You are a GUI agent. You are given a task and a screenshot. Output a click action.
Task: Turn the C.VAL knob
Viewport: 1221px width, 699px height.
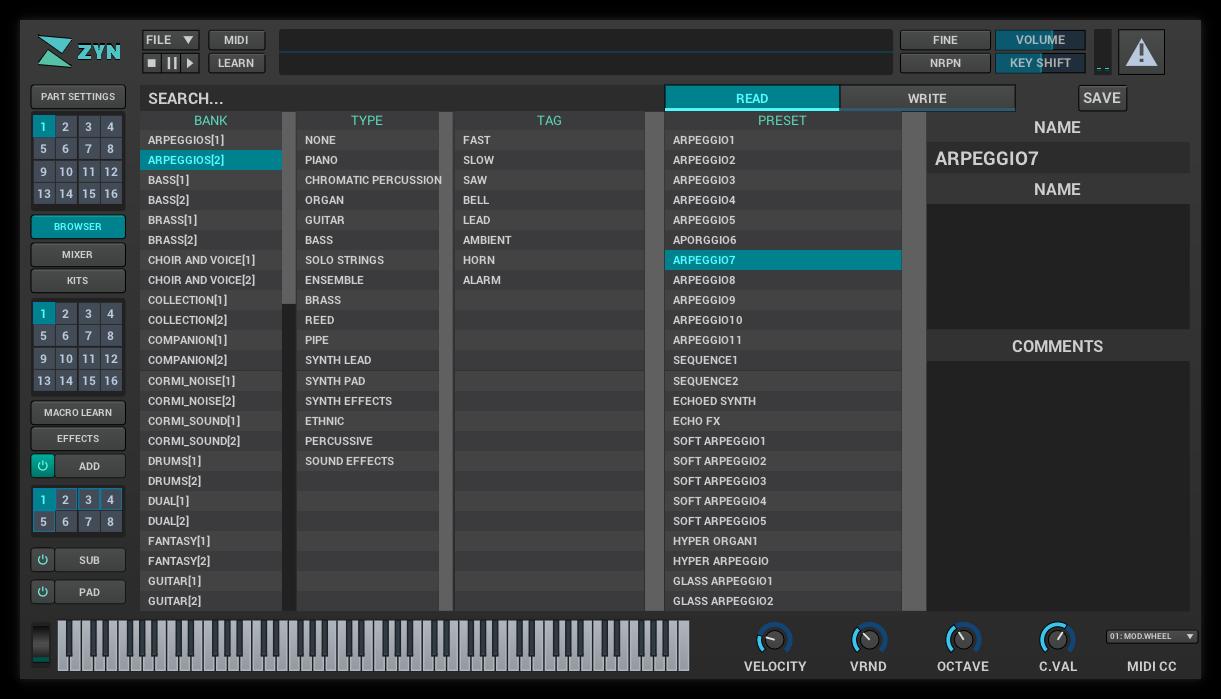point(1057,638)
